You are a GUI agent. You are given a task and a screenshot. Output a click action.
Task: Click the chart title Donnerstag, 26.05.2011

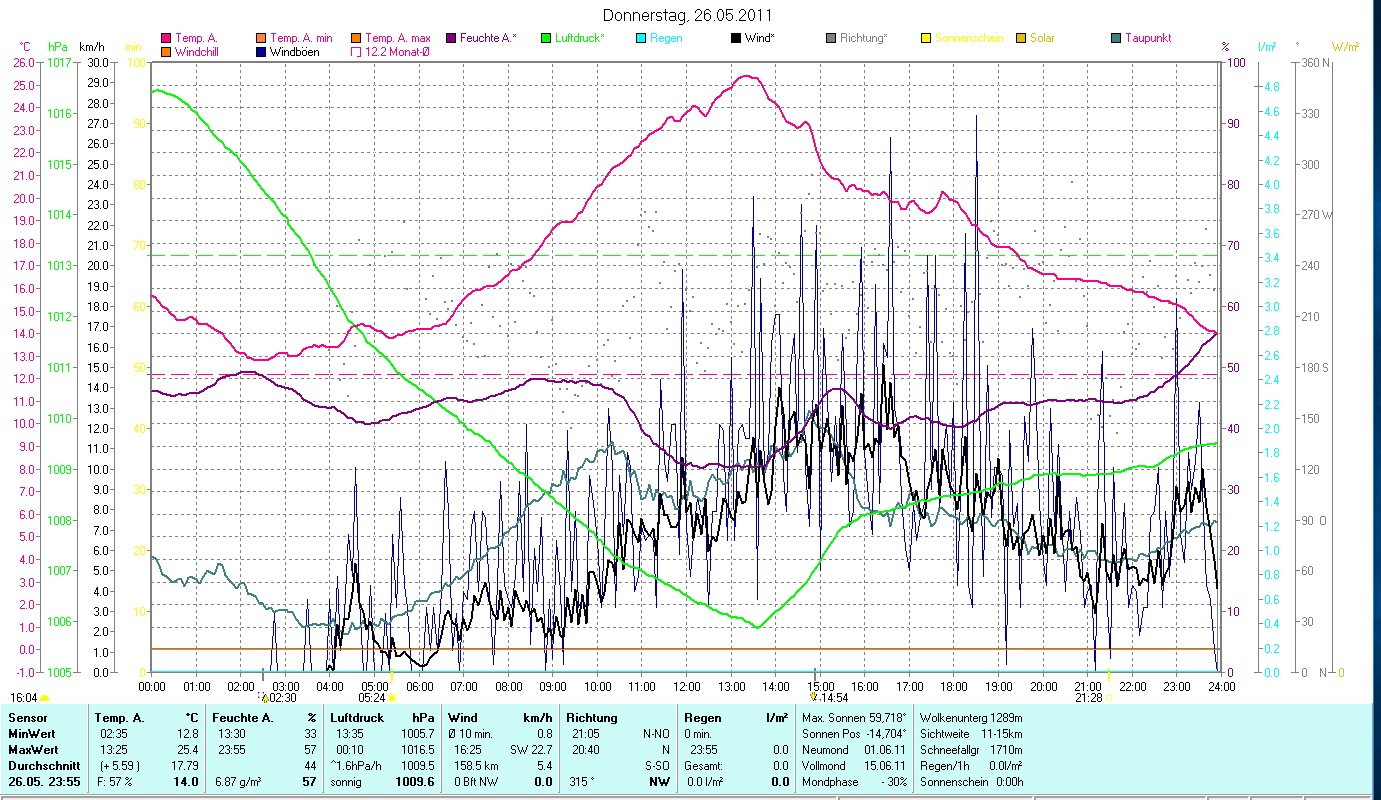pos(688,16)
